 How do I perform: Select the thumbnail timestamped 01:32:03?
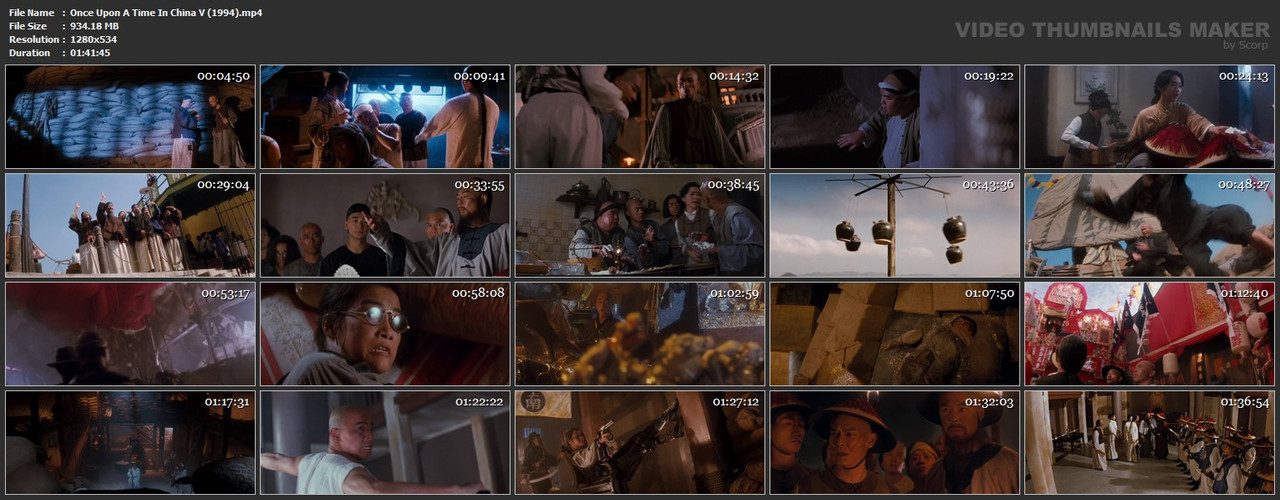pyautogui.click(x=895, y=442)
